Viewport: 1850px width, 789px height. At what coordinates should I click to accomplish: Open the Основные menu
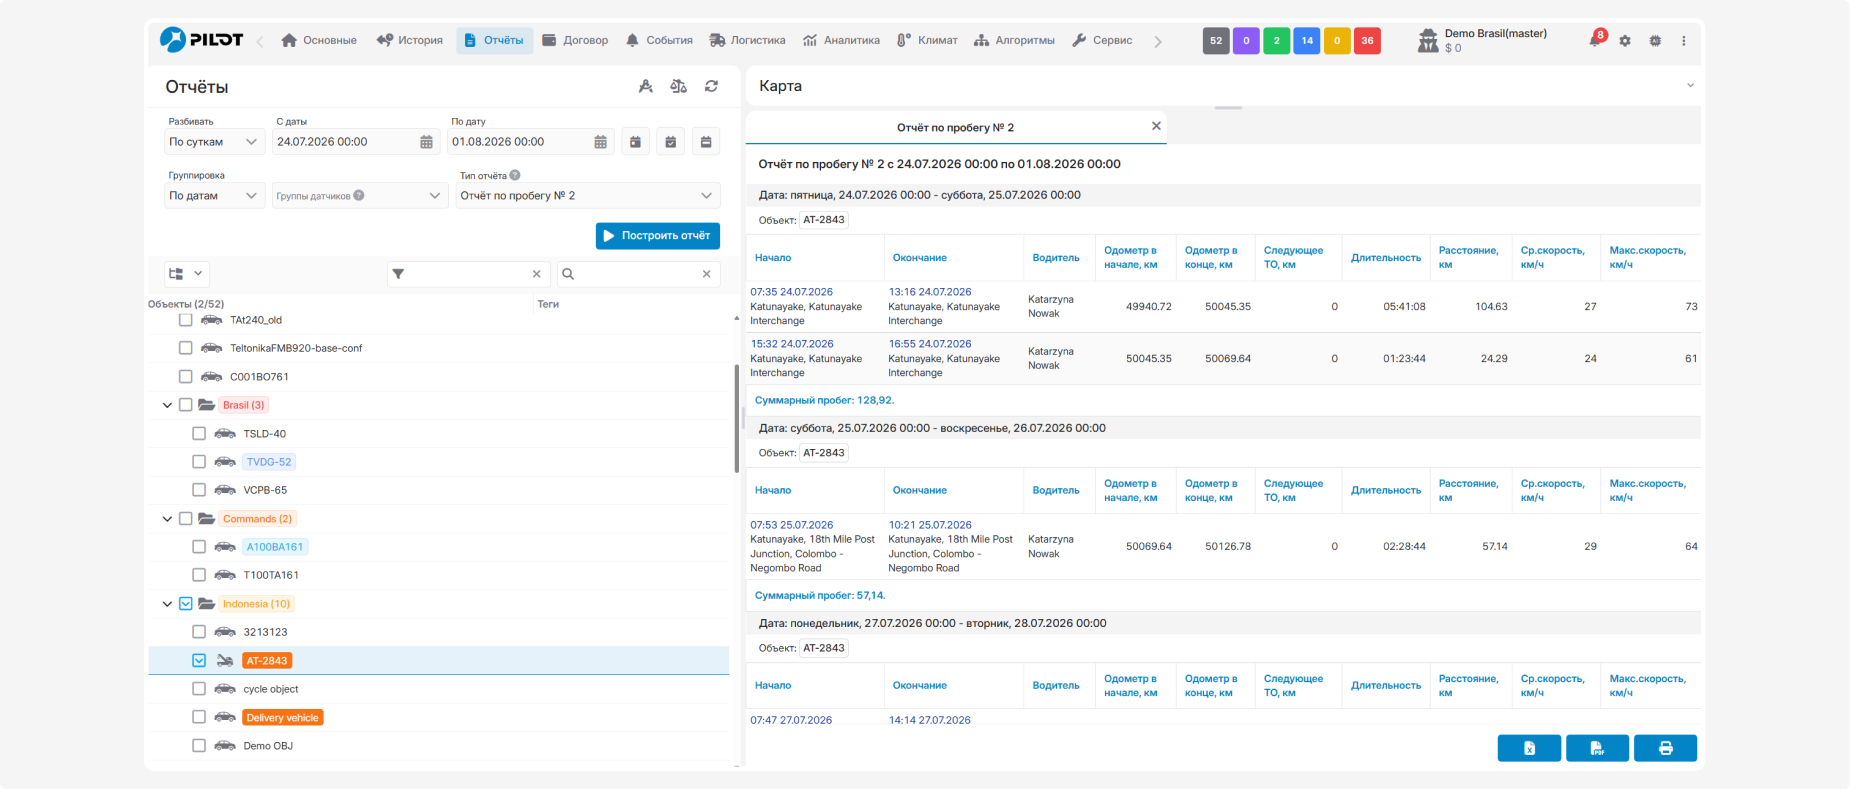319,41
